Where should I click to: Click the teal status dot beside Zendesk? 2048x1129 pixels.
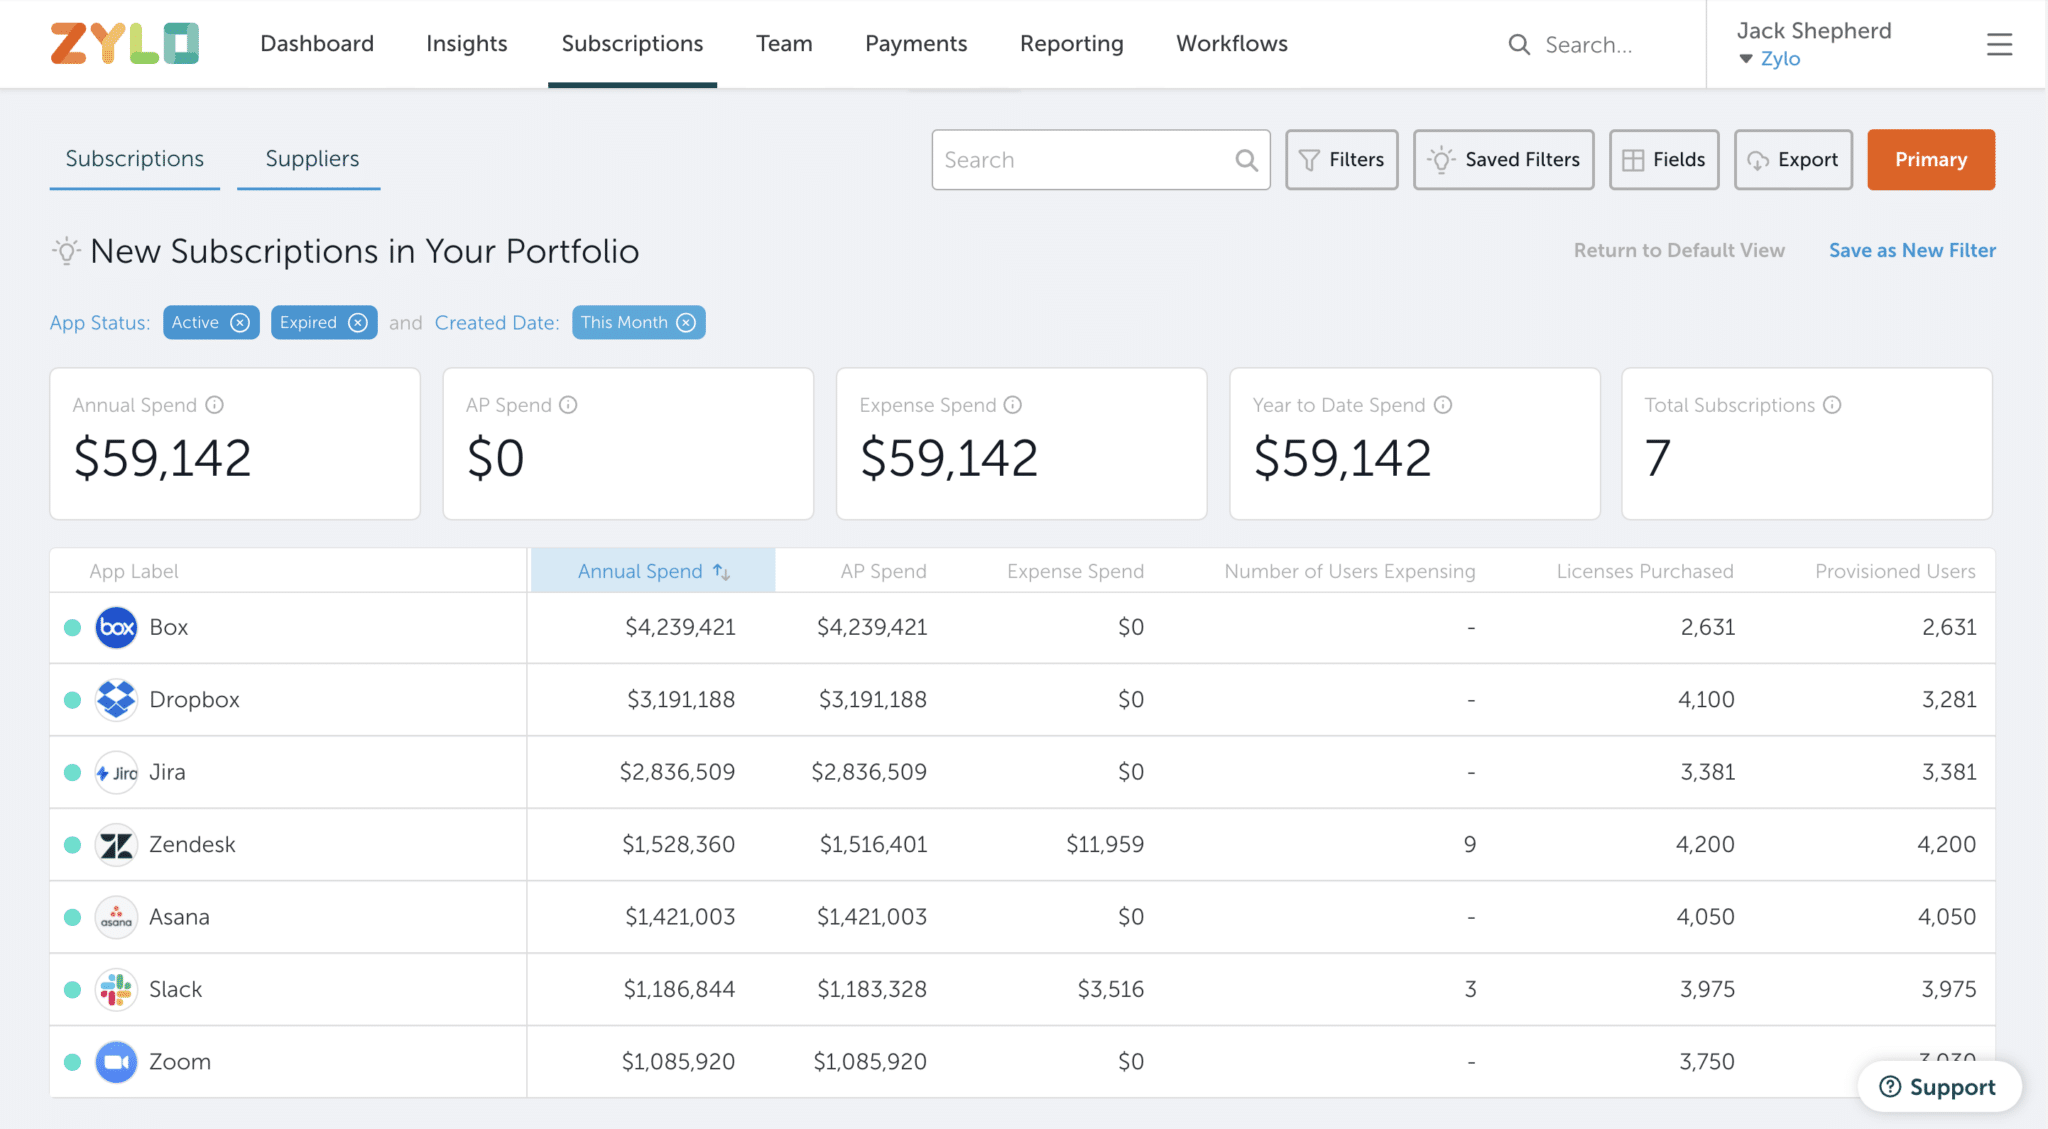click(71, 844)
